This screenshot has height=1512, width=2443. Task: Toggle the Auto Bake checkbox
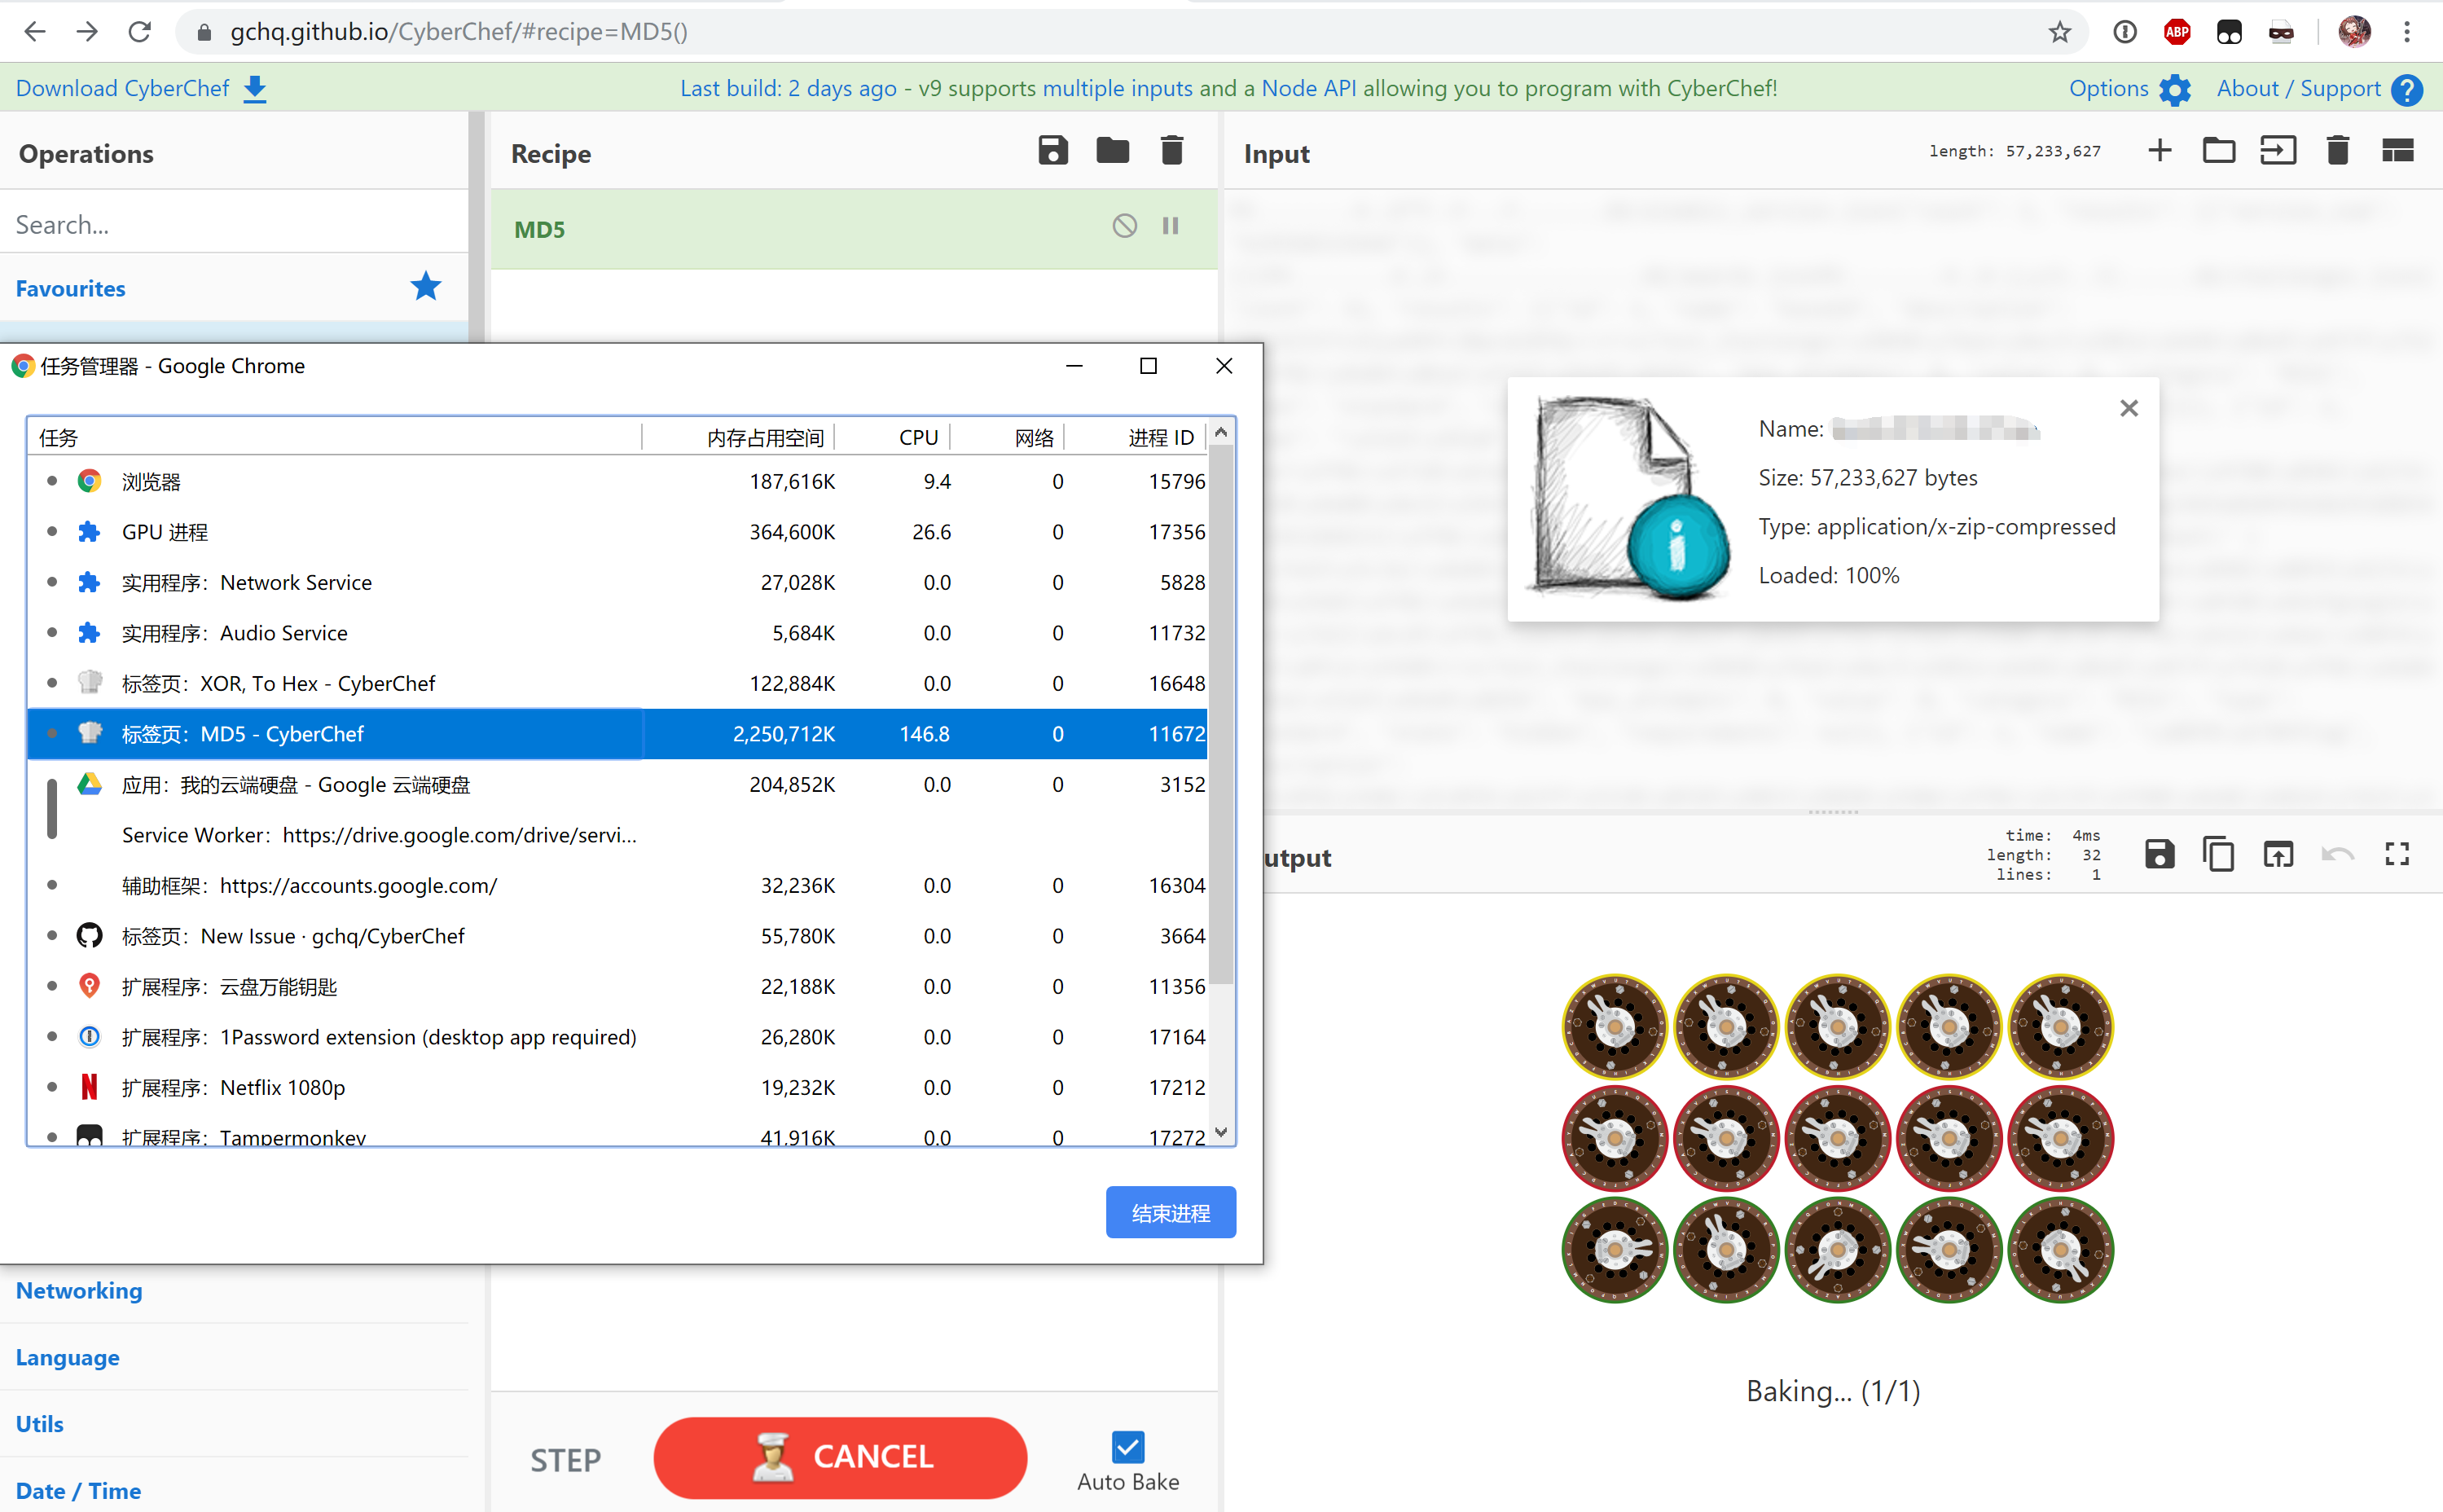[x=1128, y=1447]
